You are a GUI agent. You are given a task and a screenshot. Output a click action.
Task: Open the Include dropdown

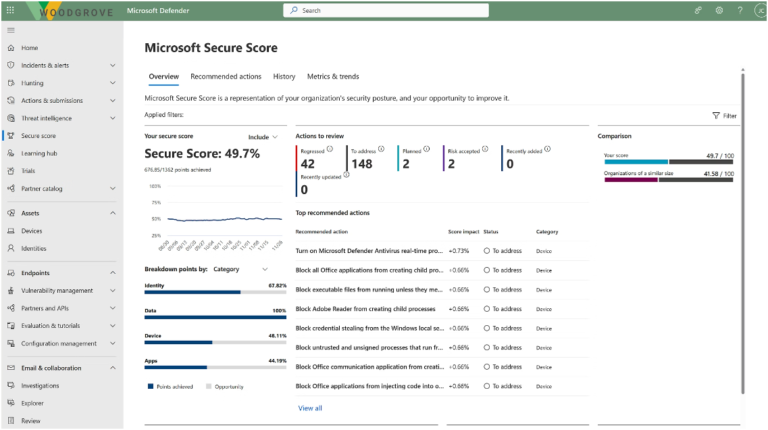coord(262,136)
